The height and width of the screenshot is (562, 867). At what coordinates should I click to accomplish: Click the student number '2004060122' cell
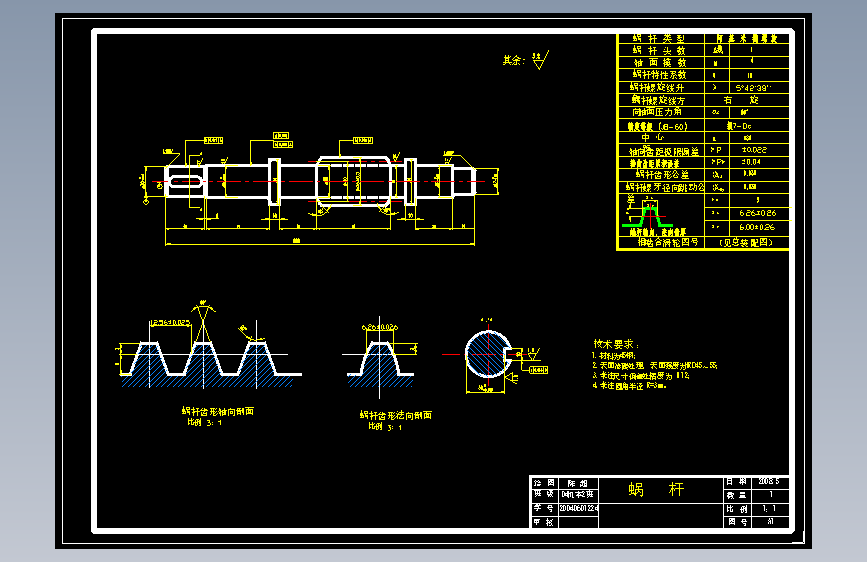[578, 508]
